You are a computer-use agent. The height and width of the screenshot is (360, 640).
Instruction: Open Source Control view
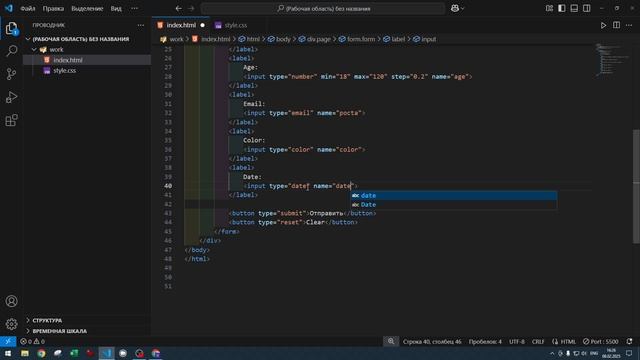coord(11,74)
